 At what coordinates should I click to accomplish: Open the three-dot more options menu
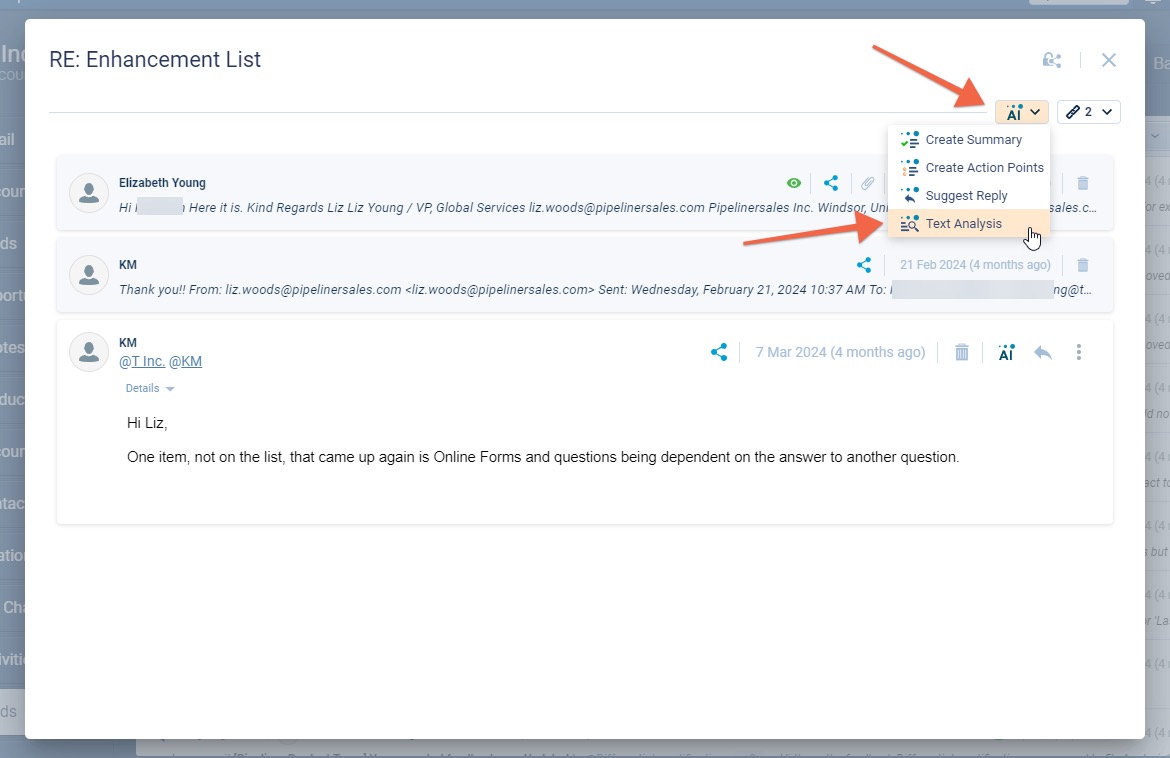1078,352
